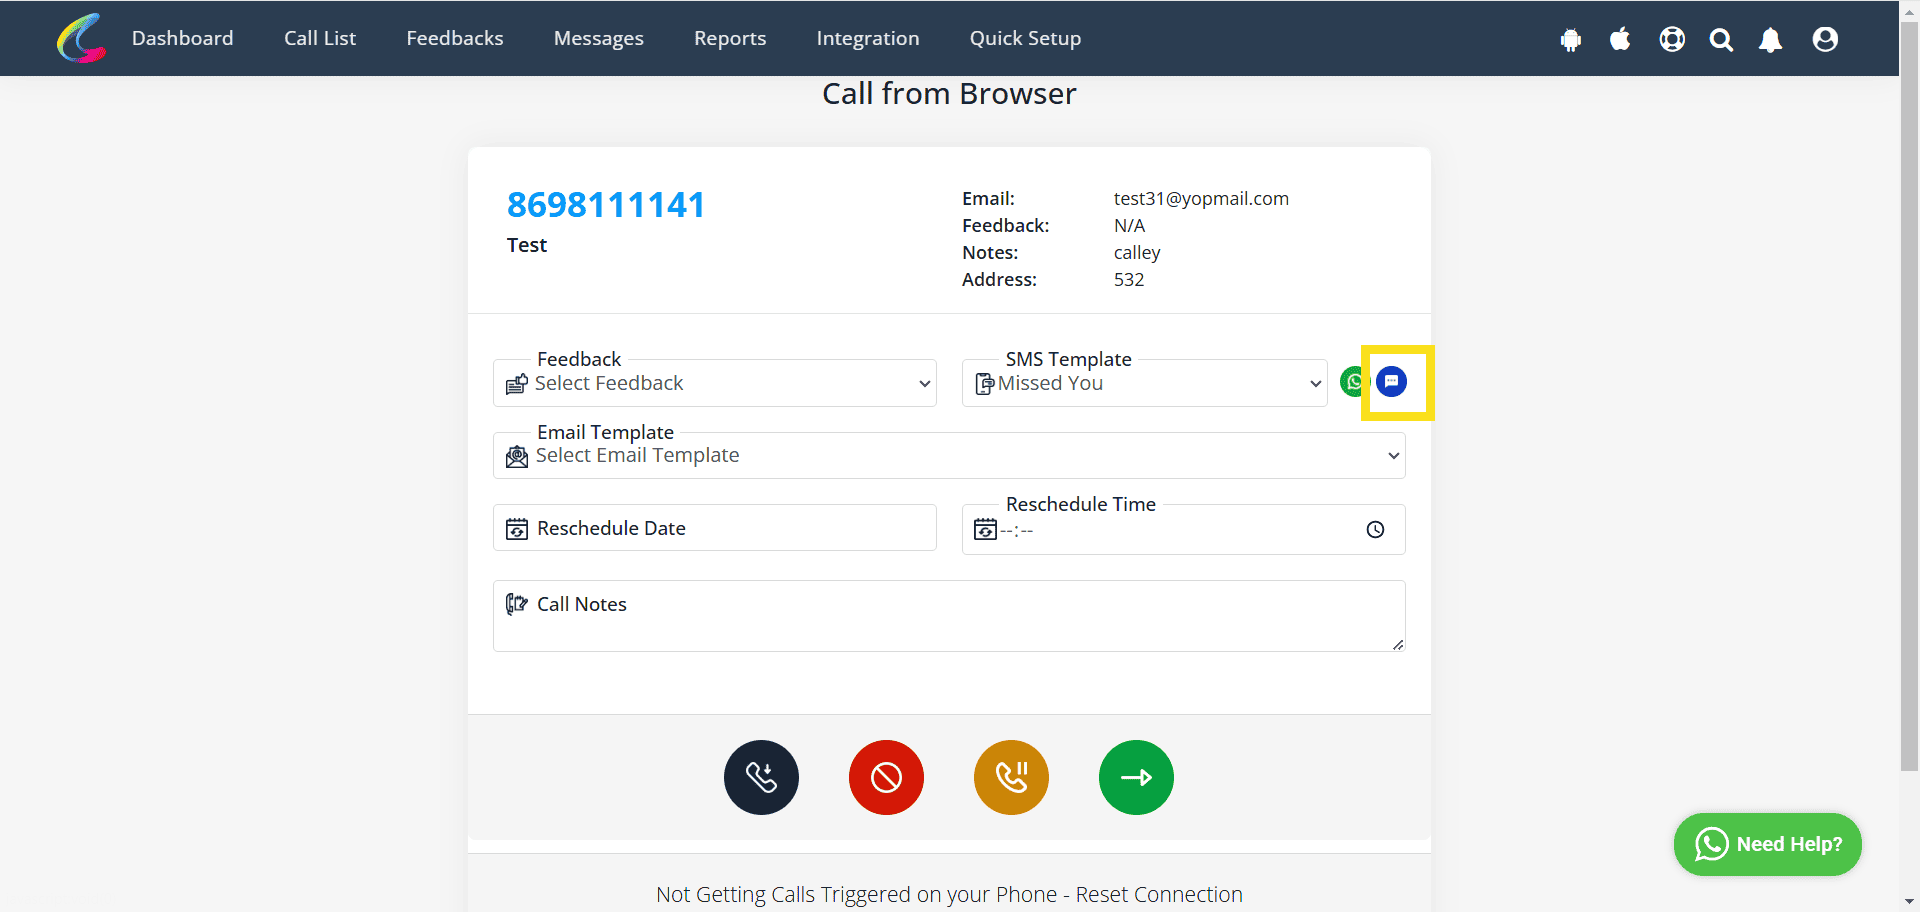Open the support lifebuoy icon
The width and height of the screenshot is (1920, 912).
tap(1672, 39)
